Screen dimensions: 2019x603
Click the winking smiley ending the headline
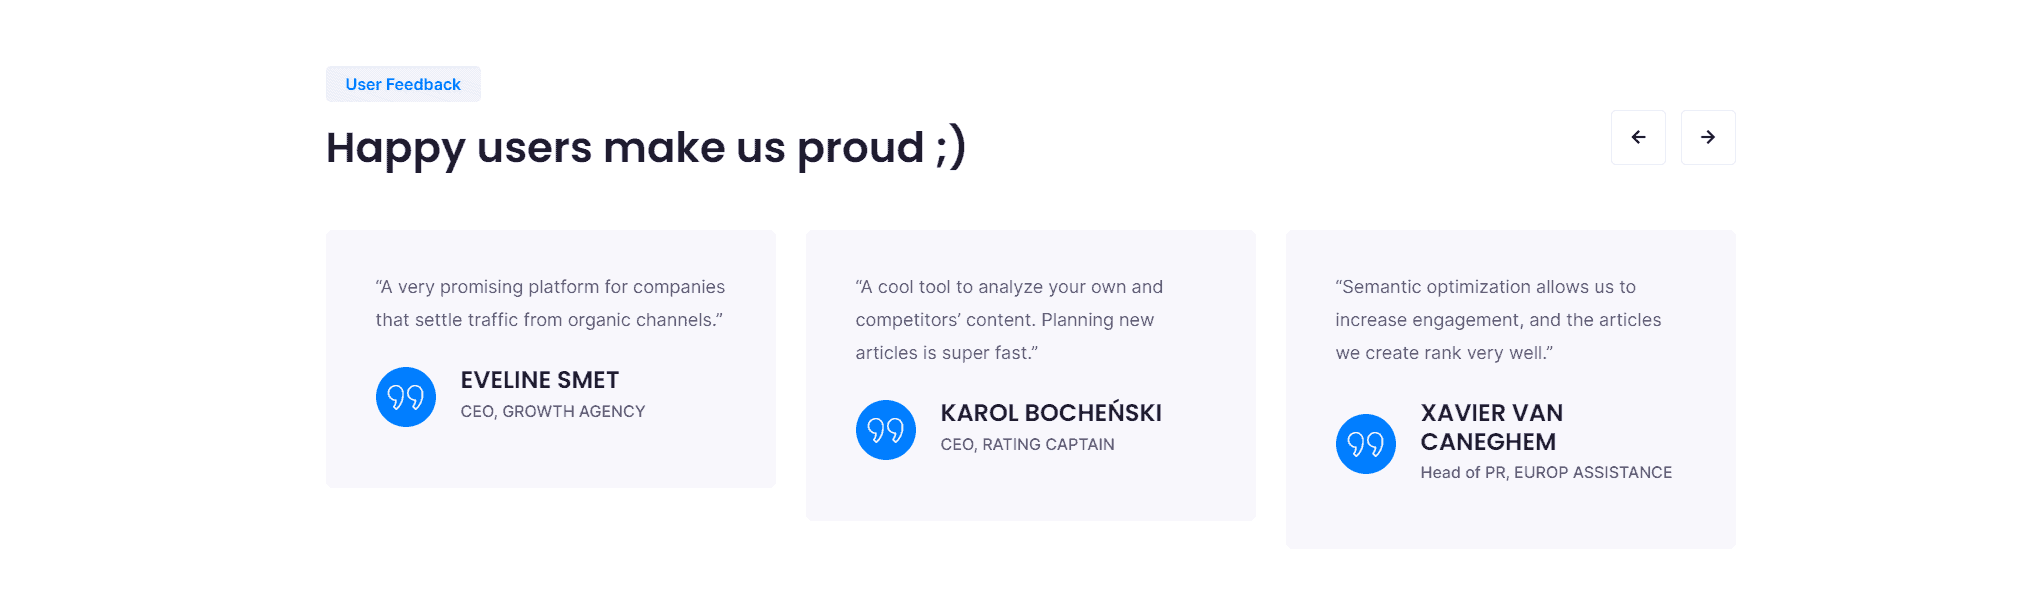tap(950, 147)
